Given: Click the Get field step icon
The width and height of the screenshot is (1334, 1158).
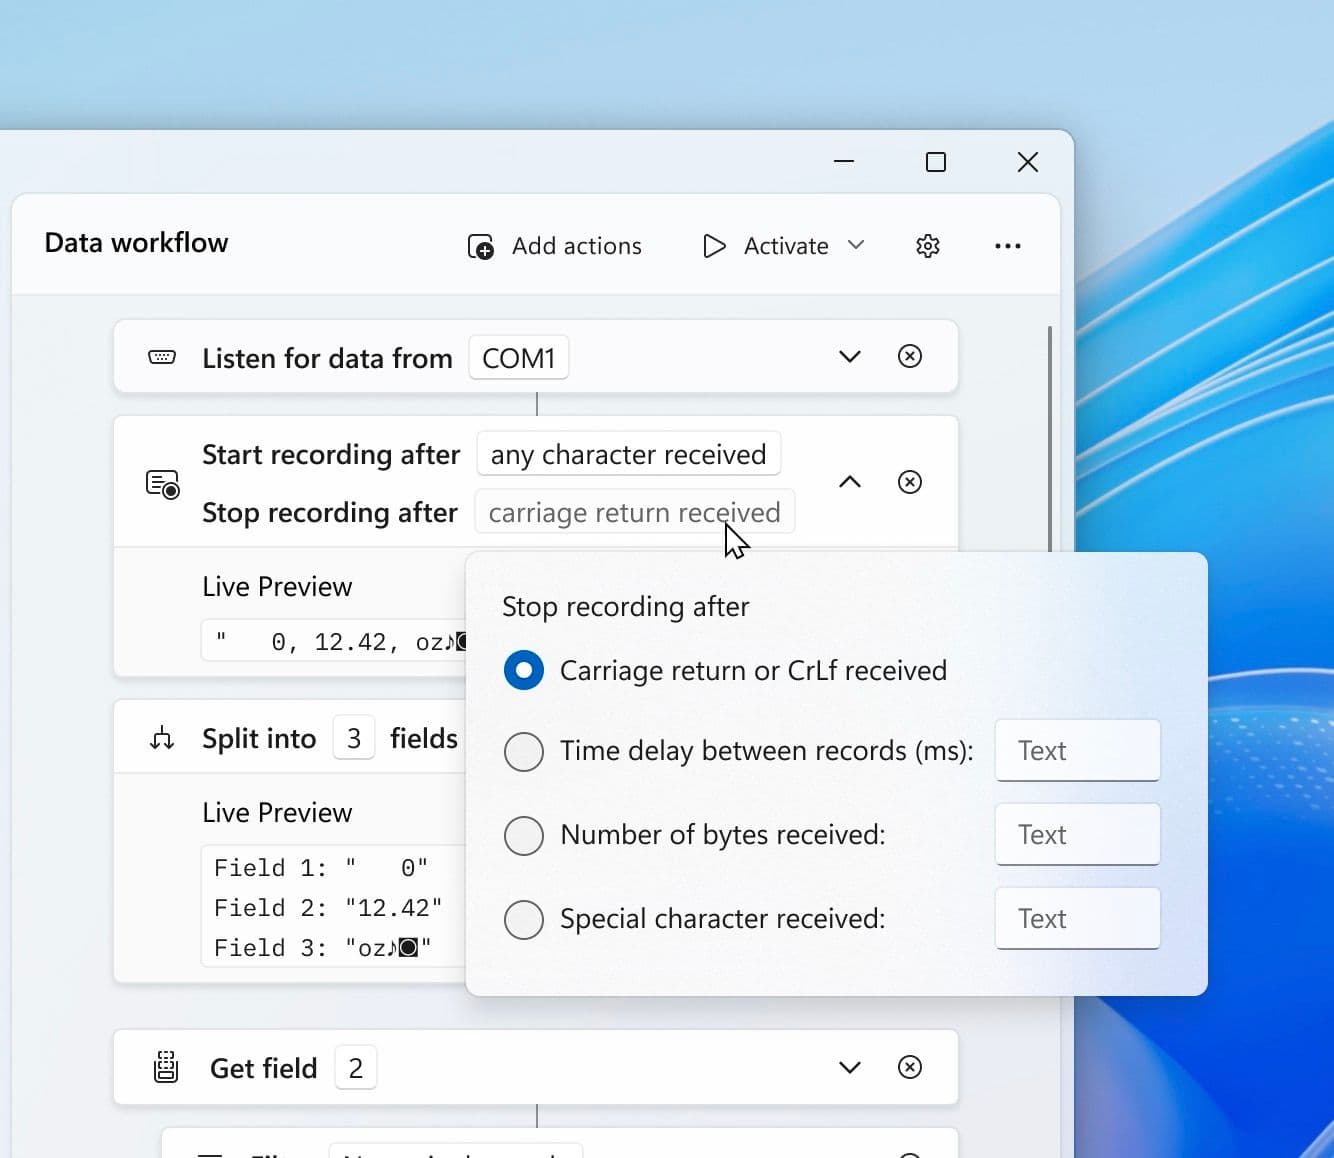Looking at the screenshot, I should [x=166, y=1068].
